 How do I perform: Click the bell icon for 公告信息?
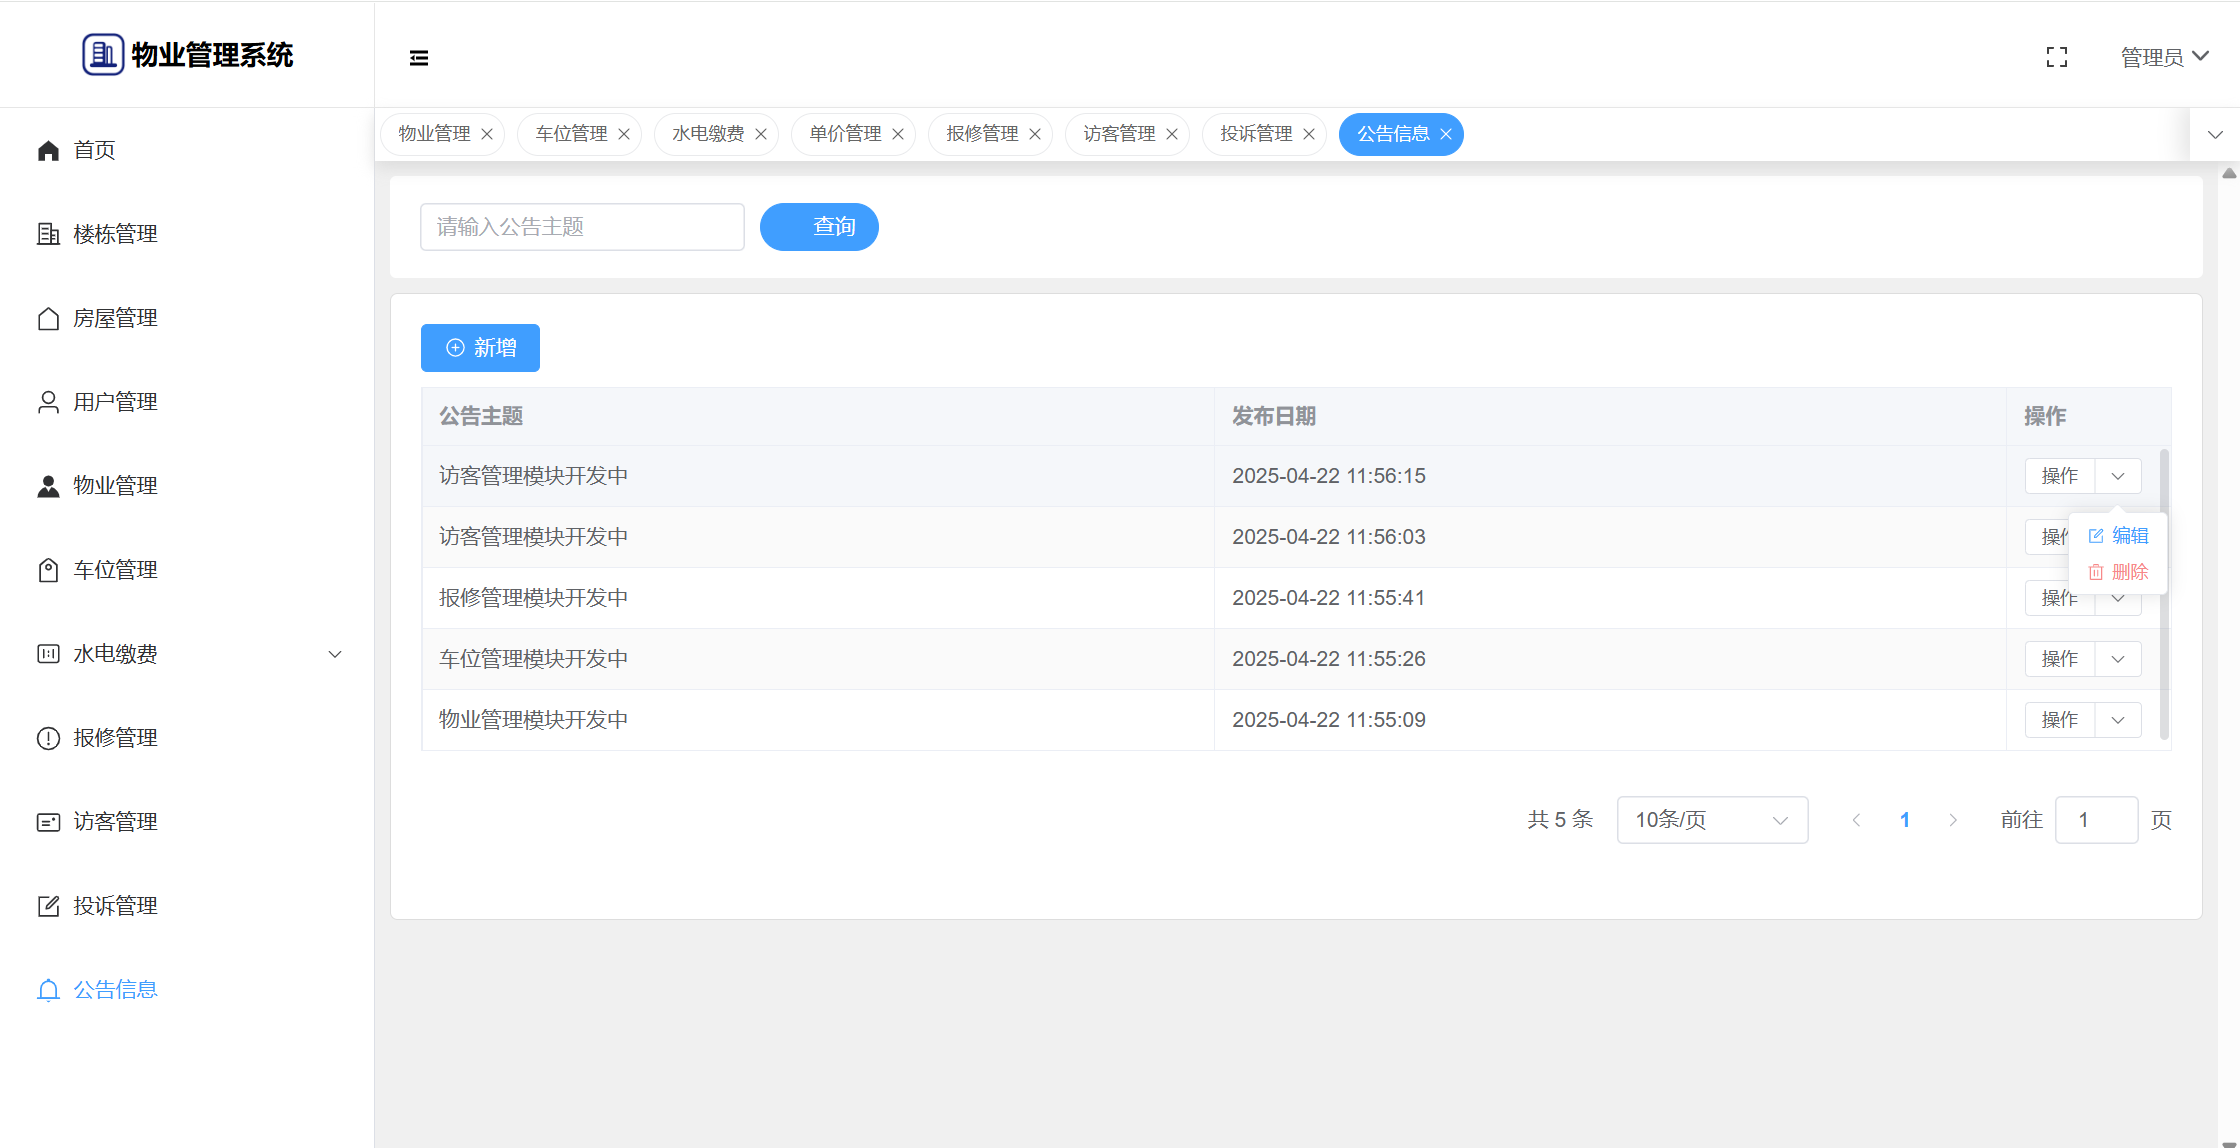point(48,990)
